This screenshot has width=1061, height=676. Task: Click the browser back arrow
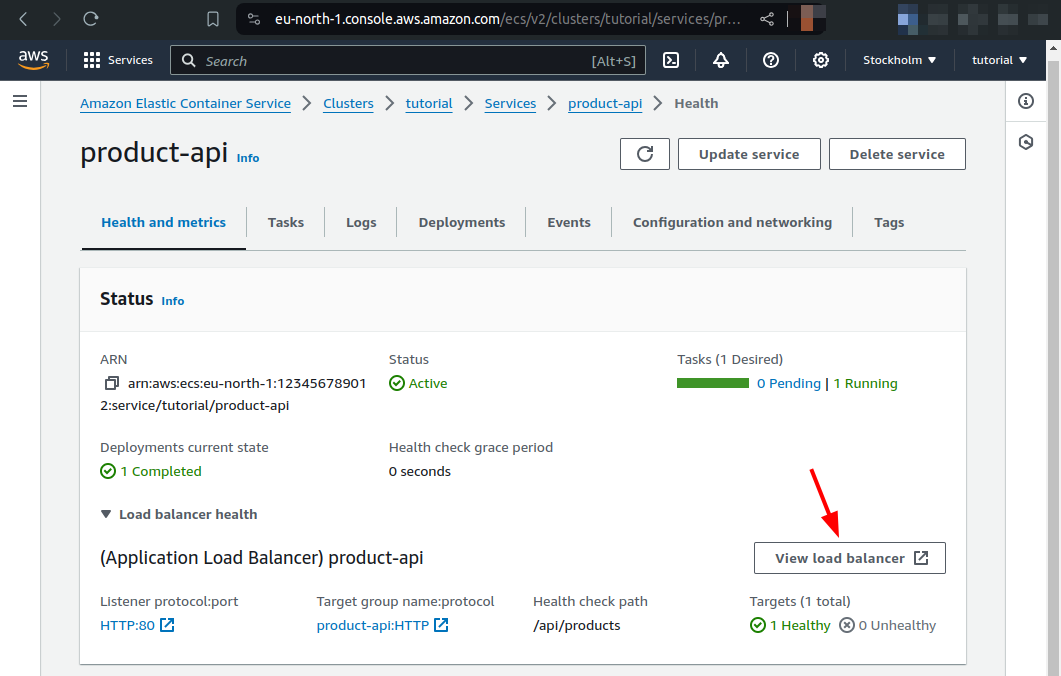click(23, 19)
